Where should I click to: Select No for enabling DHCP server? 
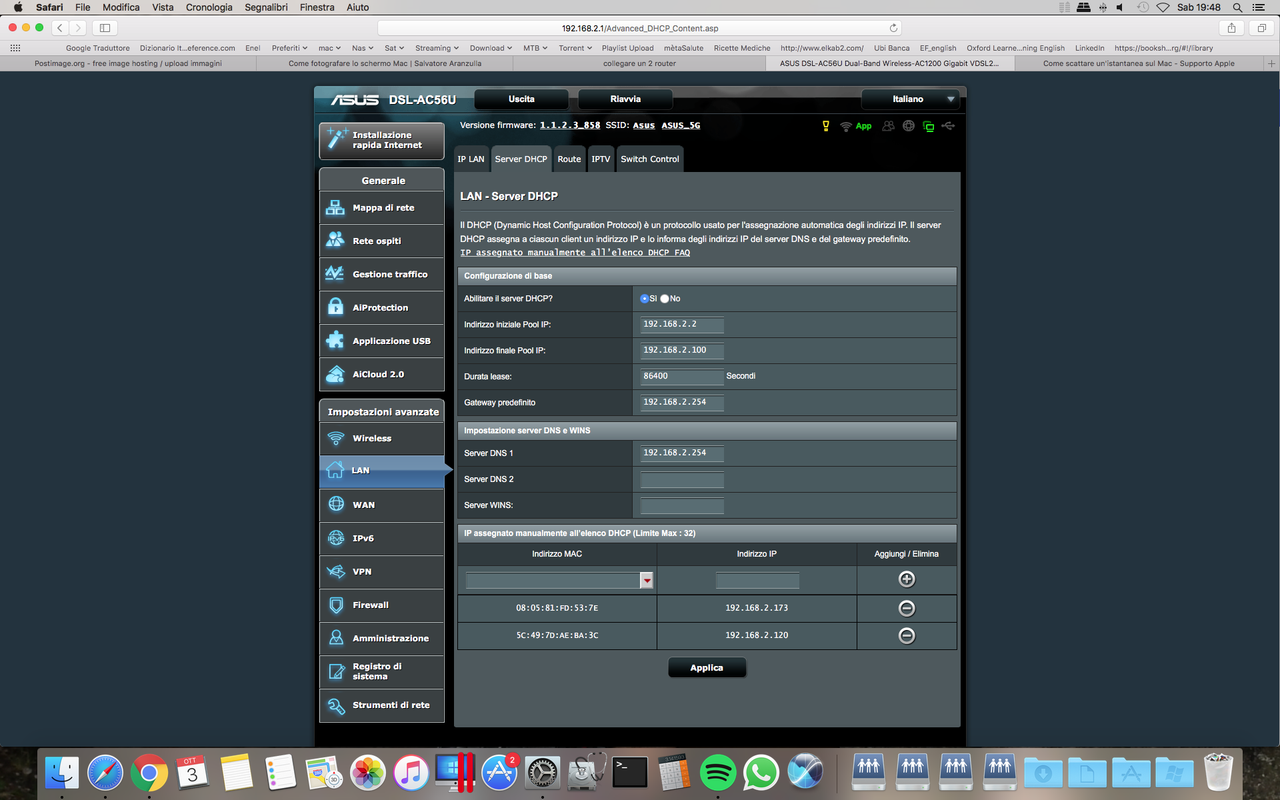[x=664, y=299]
